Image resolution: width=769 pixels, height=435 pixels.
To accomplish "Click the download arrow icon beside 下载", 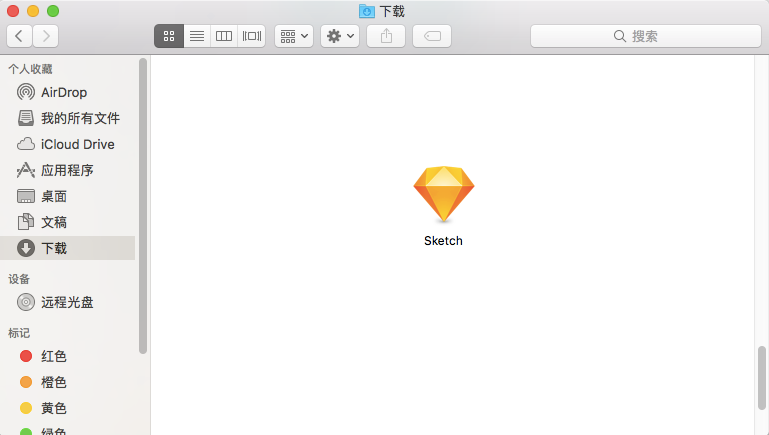I will [x=26, y=248].
